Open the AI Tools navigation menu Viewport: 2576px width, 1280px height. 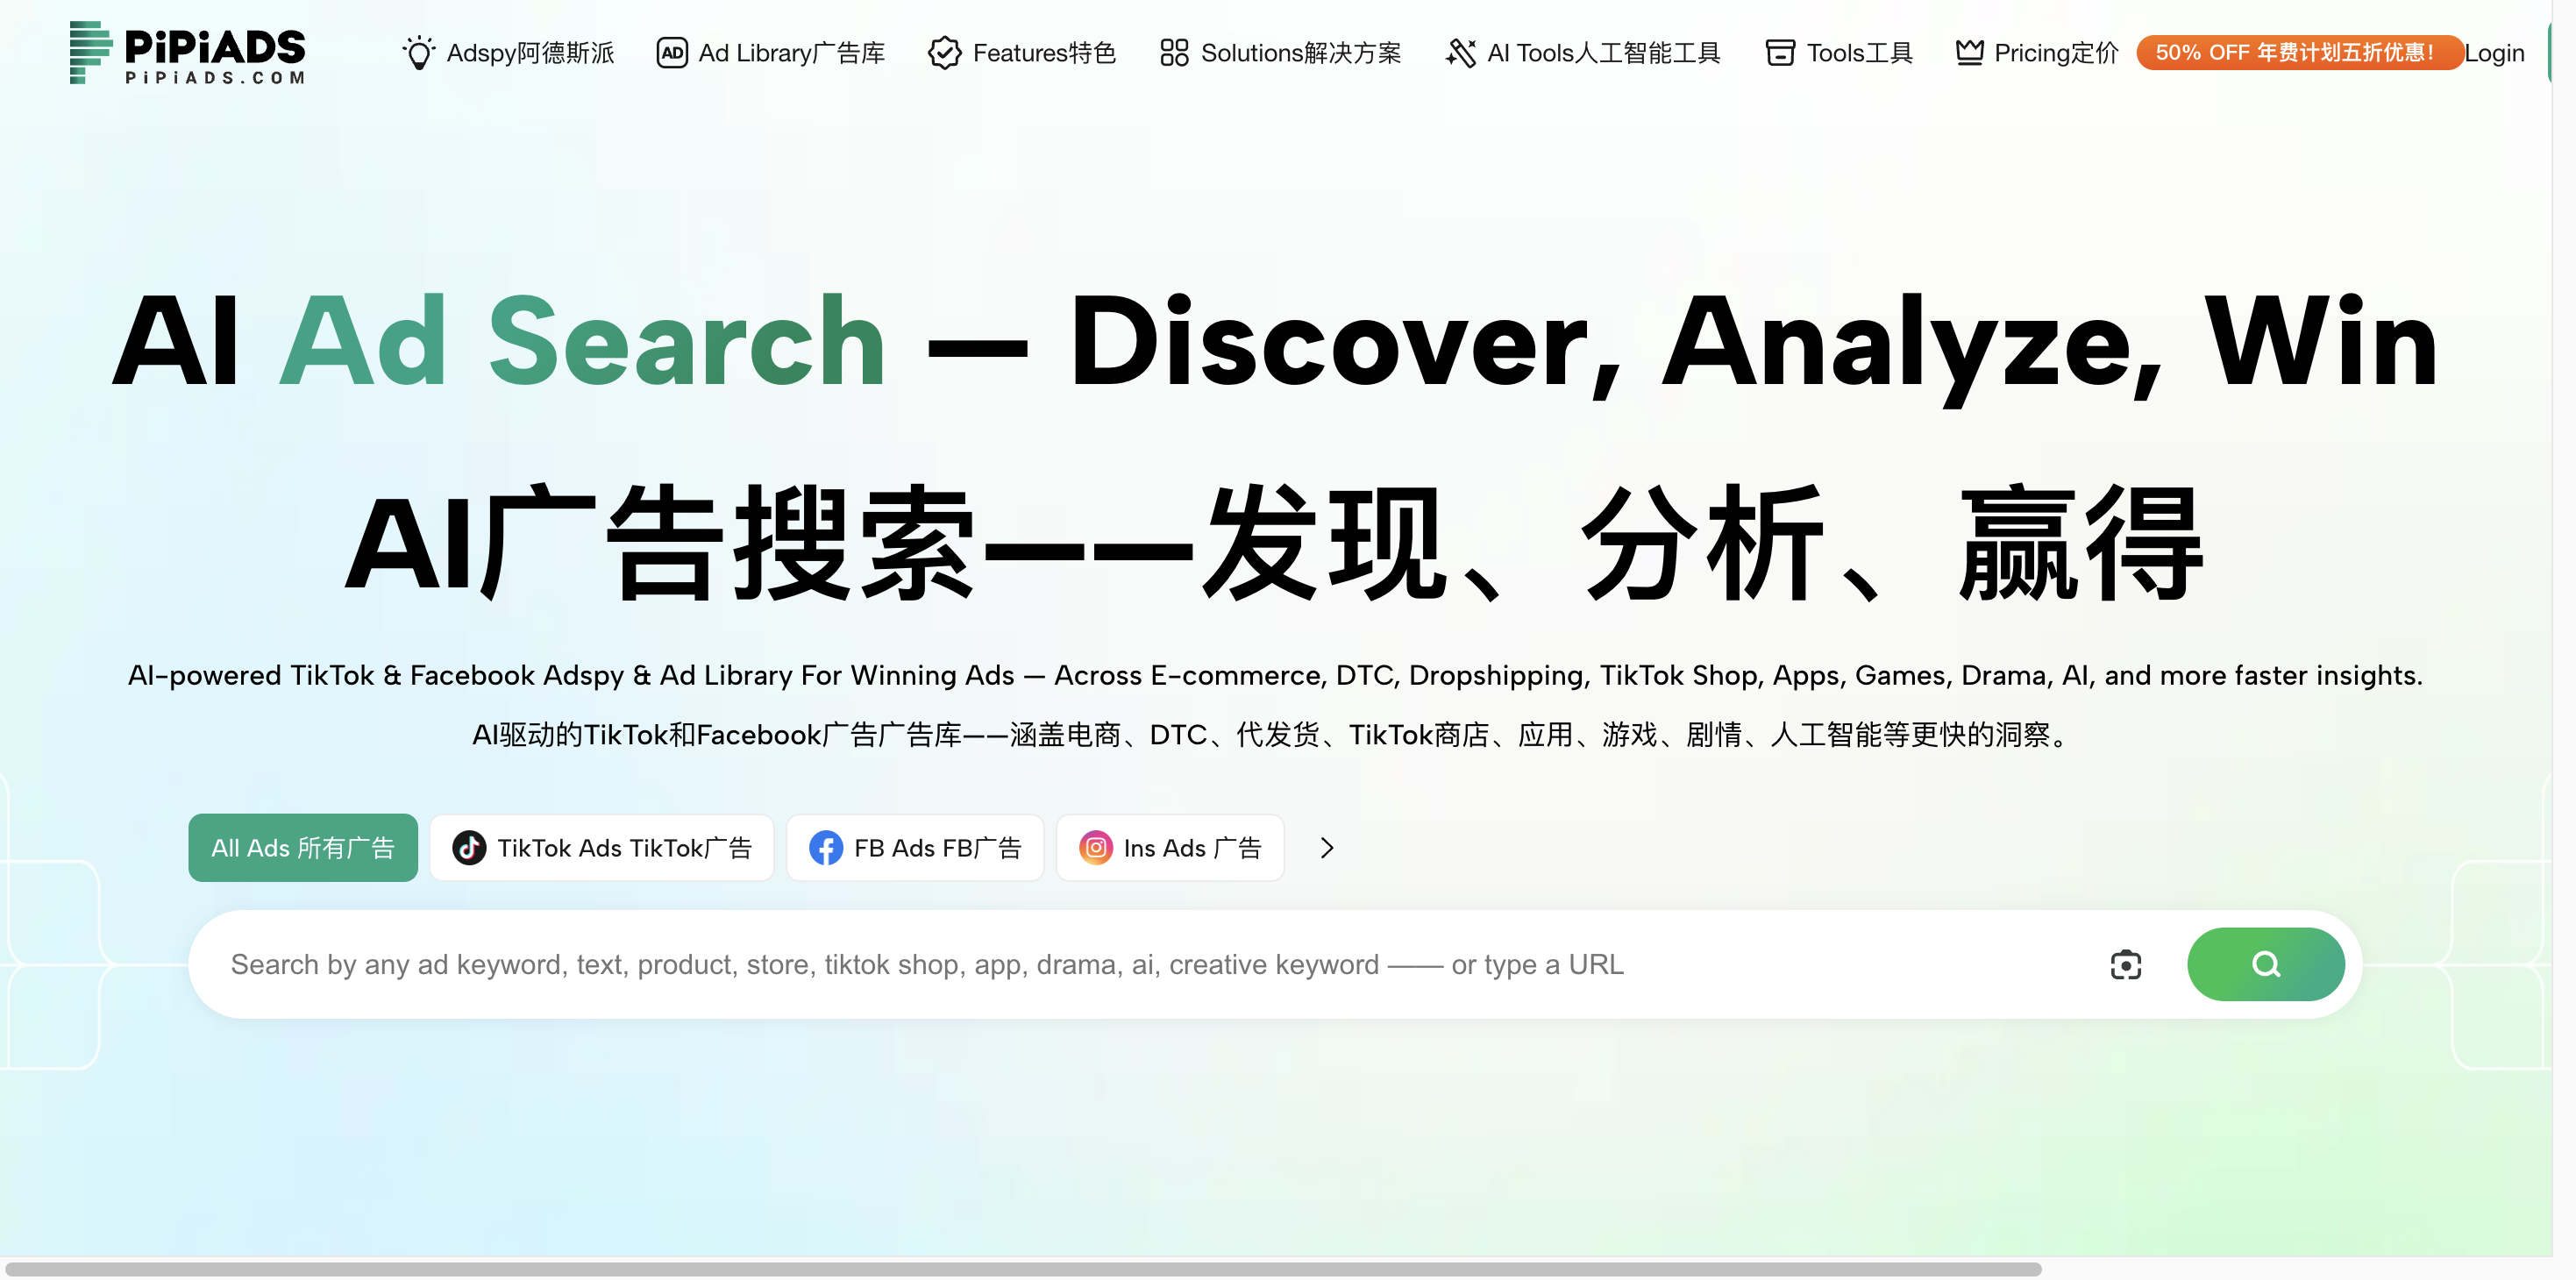click(1603, 53)
